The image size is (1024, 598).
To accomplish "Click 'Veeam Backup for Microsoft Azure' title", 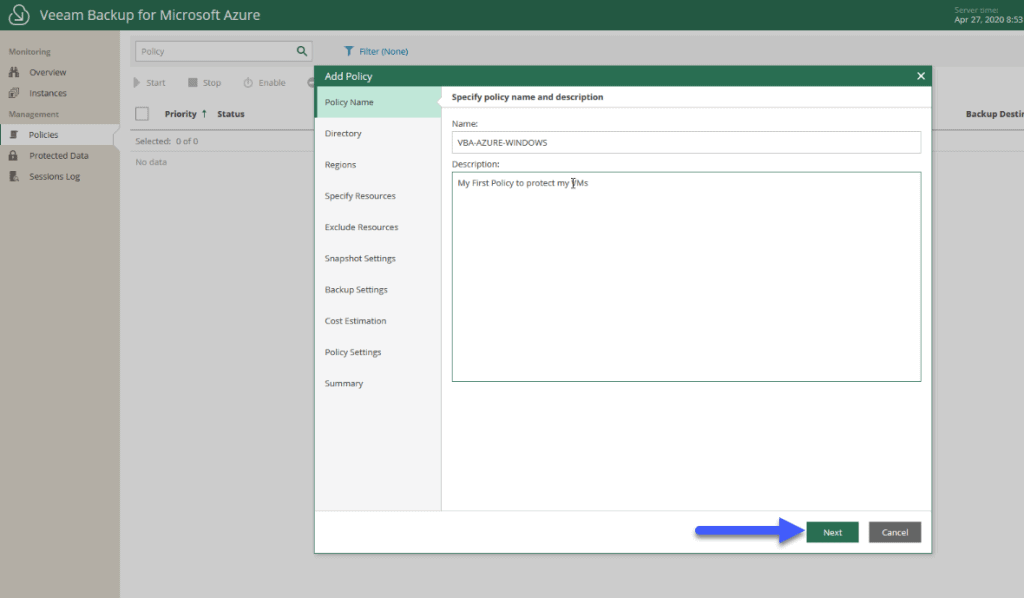I will pyautogui.click(x=150, y=14).
